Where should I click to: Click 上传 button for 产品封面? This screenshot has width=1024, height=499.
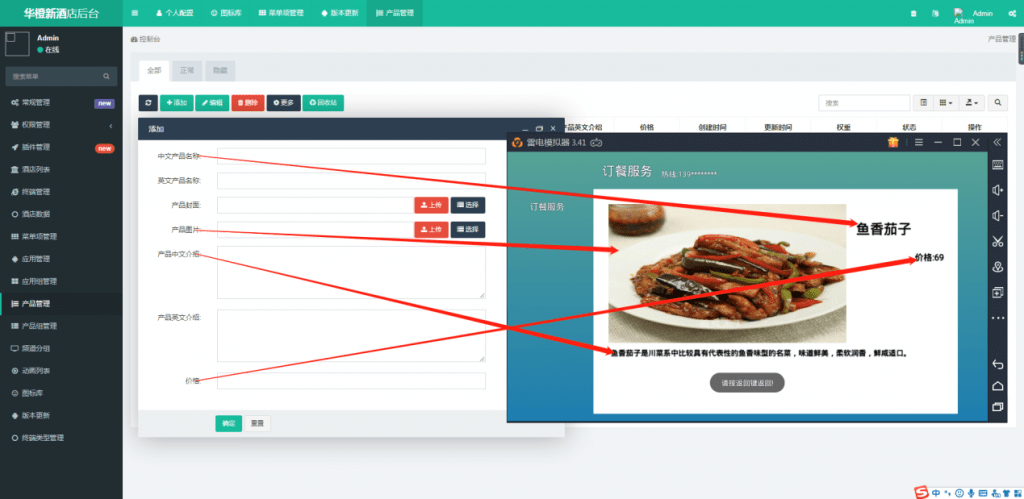coord(431,205)
